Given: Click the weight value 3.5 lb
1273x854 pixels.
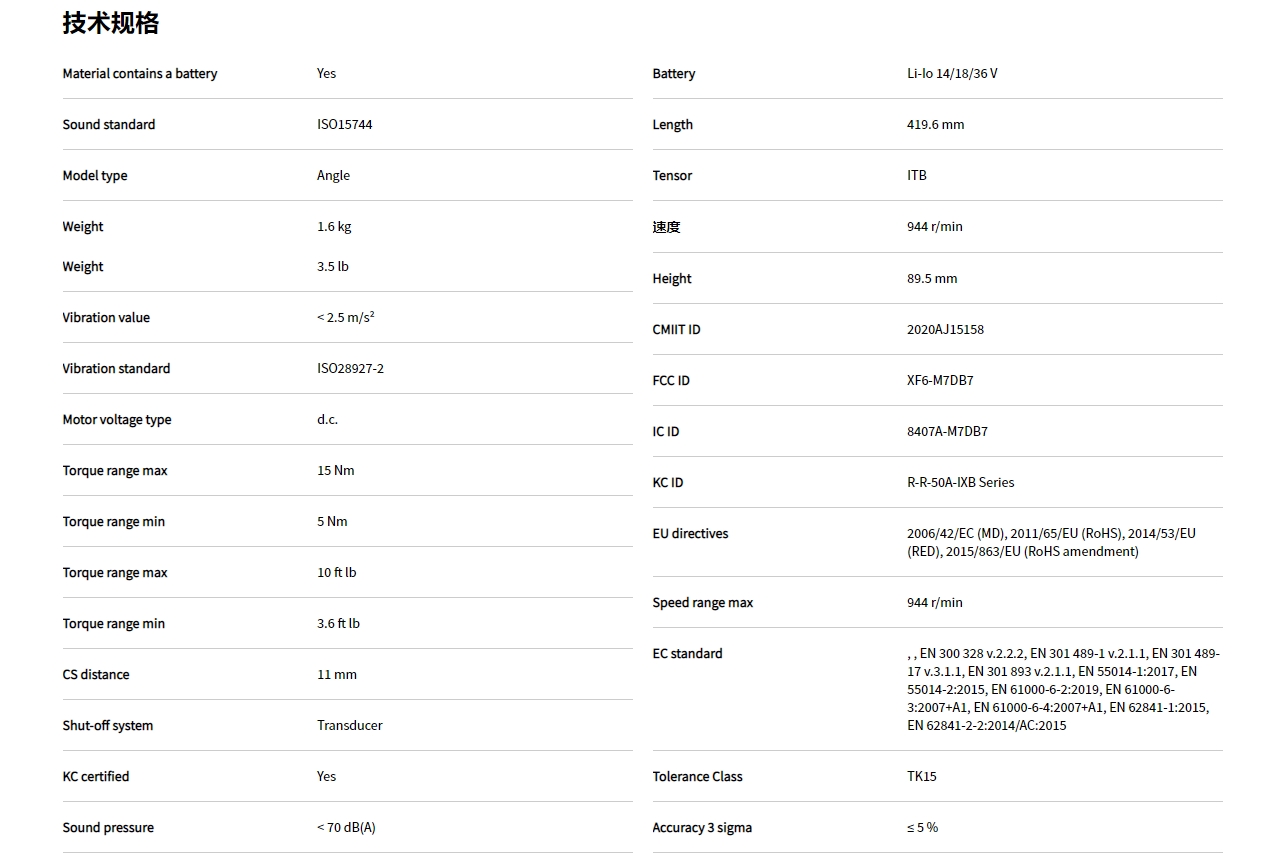Looking at the screenshot, I should [x=333, y=267].
